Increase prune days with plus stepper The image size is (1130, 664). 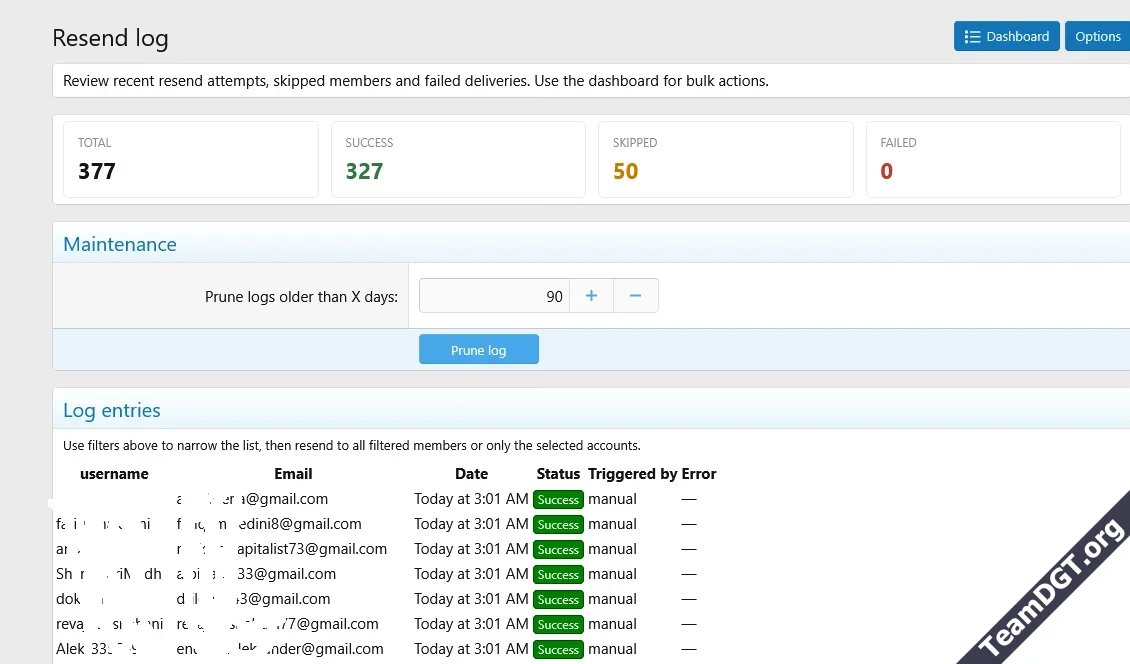(x=591, y=296)
